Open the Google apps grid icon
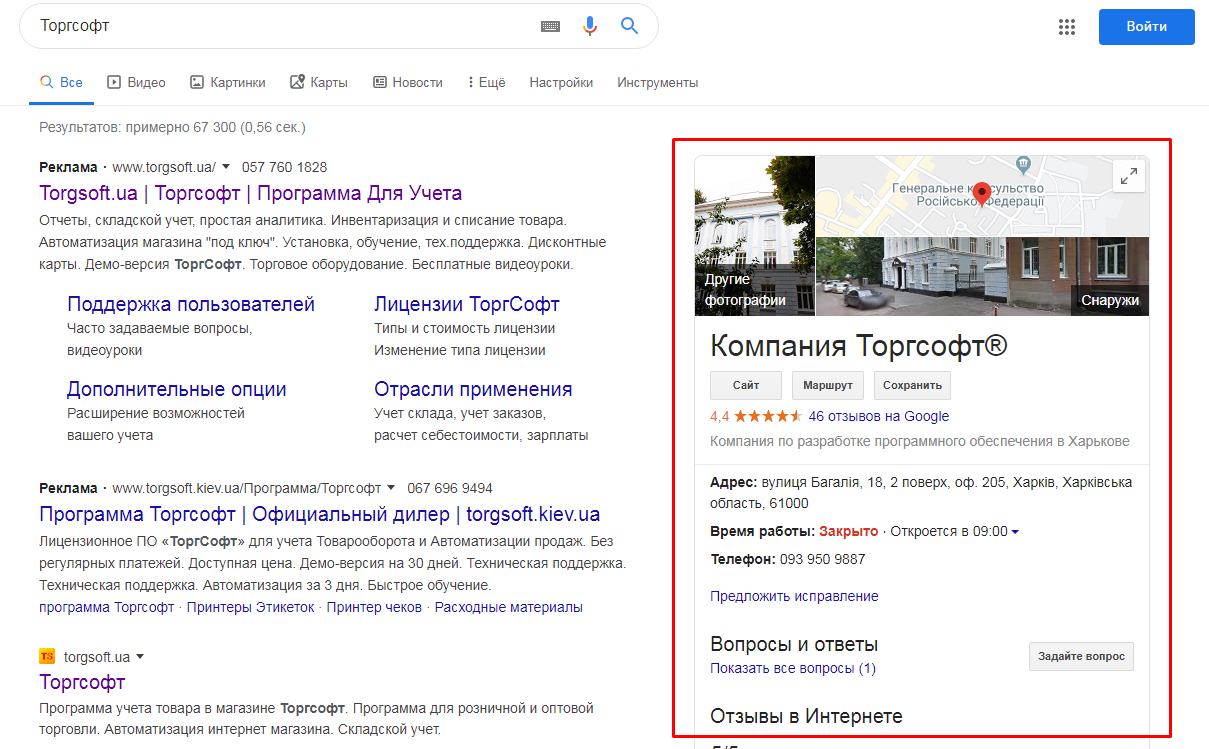Image resolution: width=1209 pixels, height=749 pixels. [x=1067, y=27]
